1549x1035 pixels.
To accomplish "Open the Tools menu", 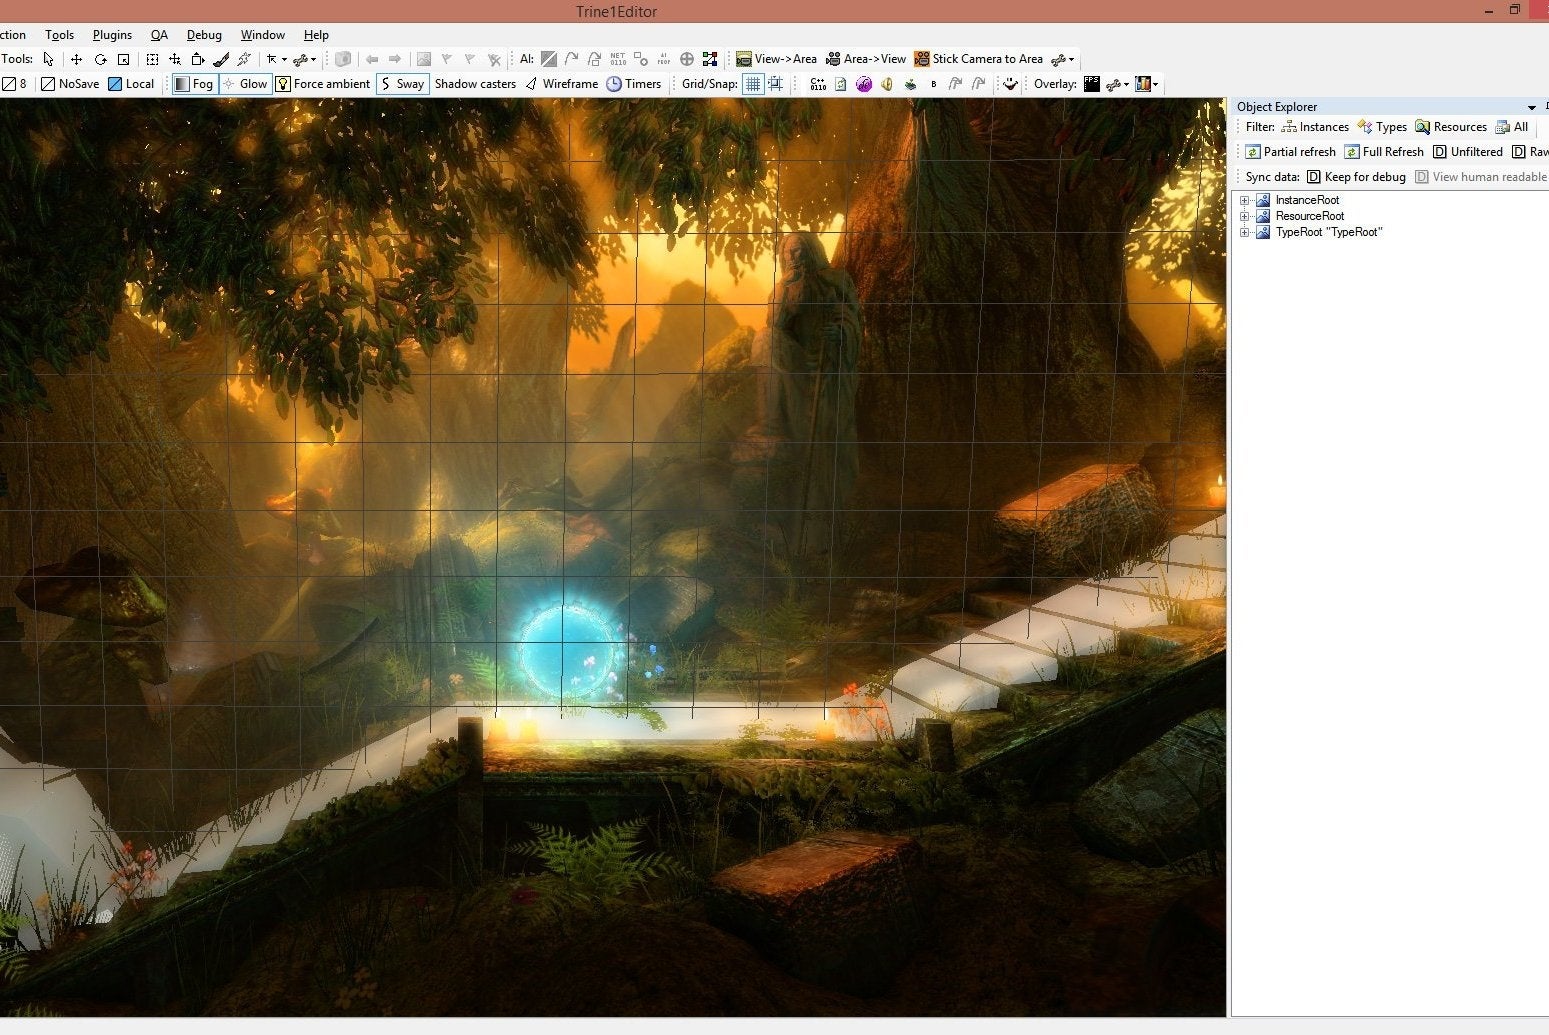I will click(59, 35).
